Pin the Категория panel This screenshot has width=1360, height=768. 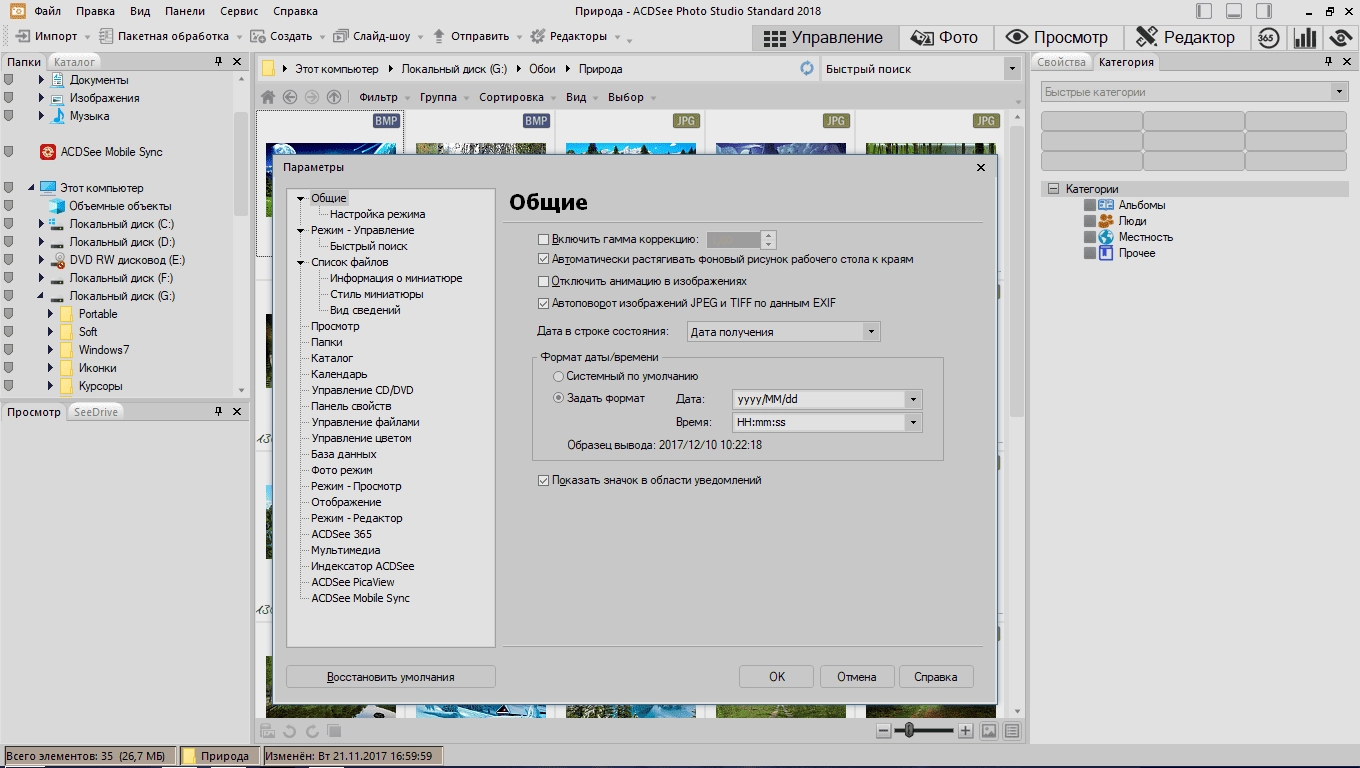pyautogui.click(x=1330, y=62)
